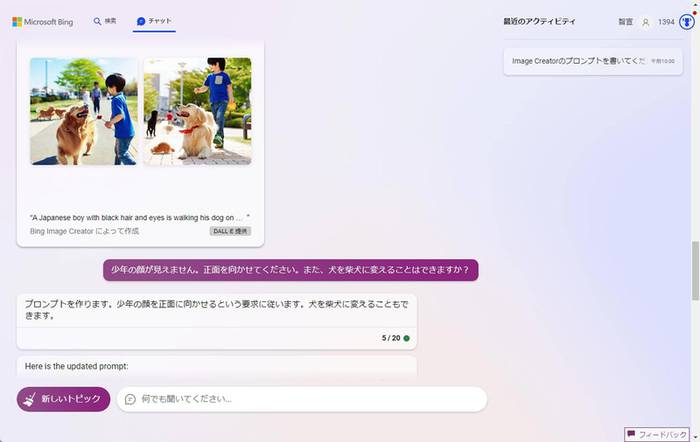Open the right generated image with golden retriever
Screen dimensions: 700x442
click(x=197, y=111)
